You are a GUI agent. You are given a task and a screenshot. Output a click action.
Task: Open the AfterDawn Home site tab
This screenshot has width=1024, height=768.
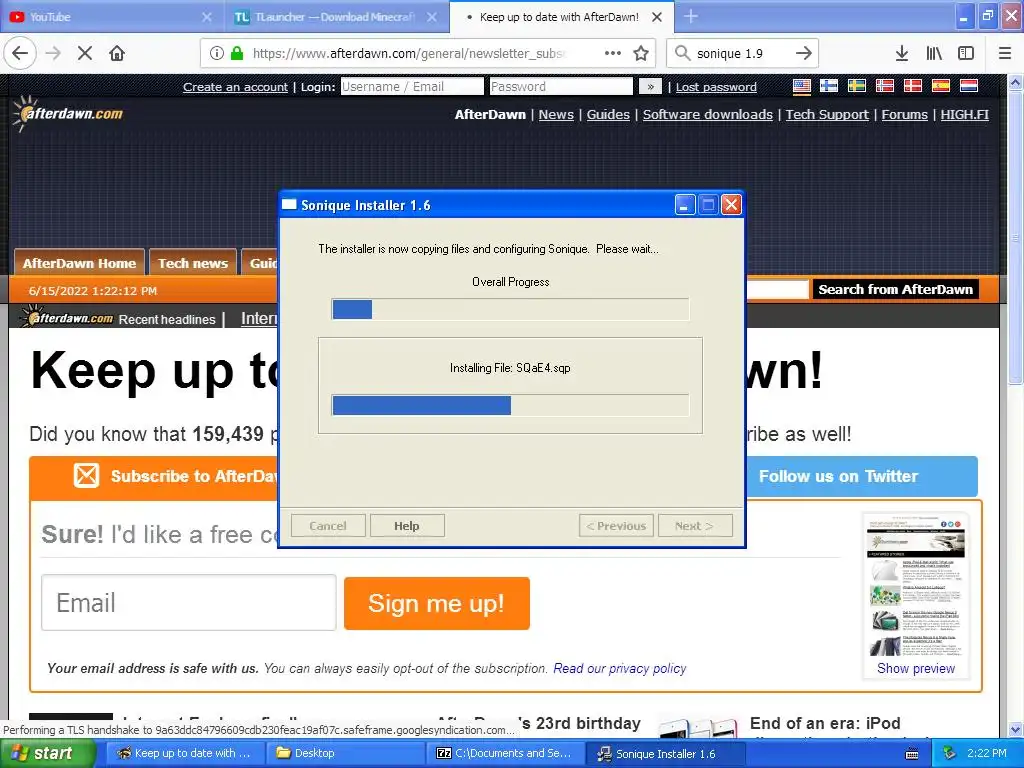point(79,263)
